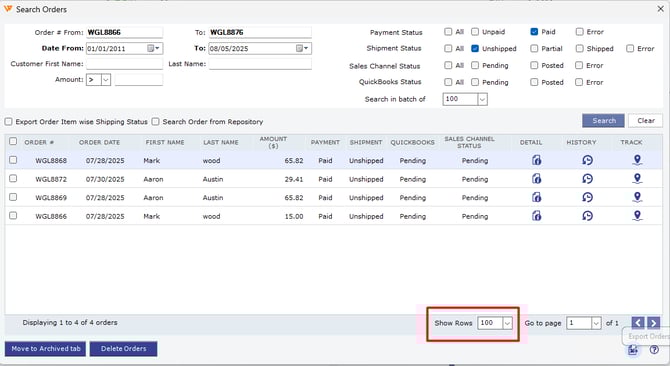View history icon for order WGL8872
Viewport: 670px width, 366px height.
point(588,179)
